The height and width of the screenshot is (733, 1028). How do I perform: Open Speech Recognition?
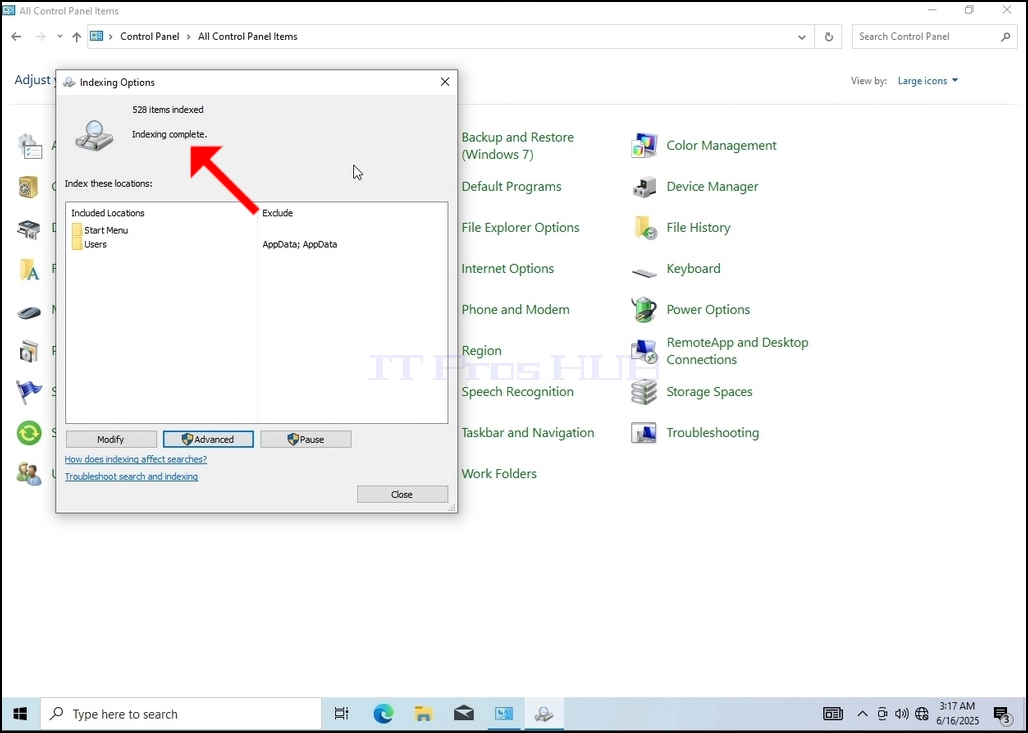517,391
